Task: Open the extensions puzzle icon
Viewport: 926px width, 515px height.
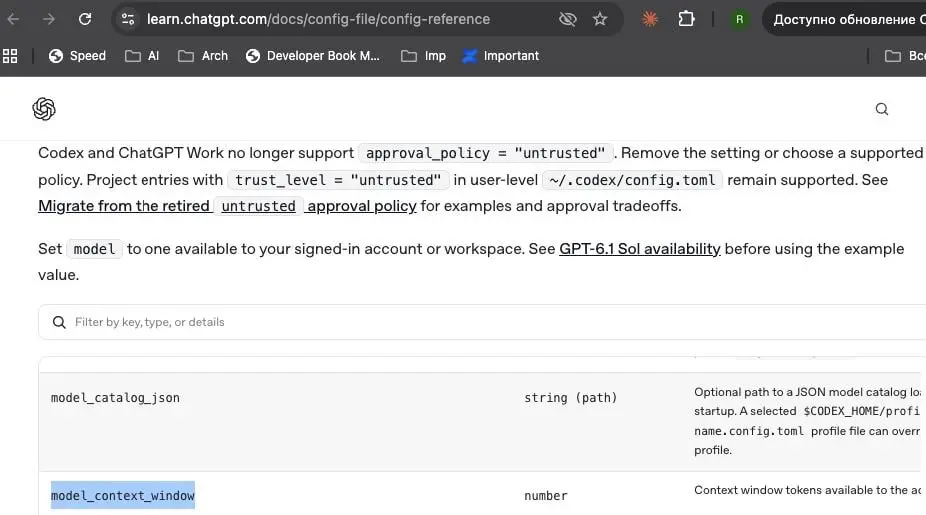Action: (x=686, y=19)
